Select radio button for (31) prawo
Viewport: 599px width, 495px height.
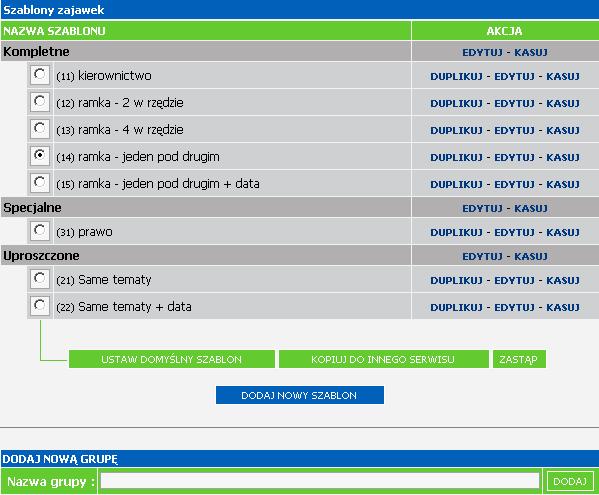point(40,231)
